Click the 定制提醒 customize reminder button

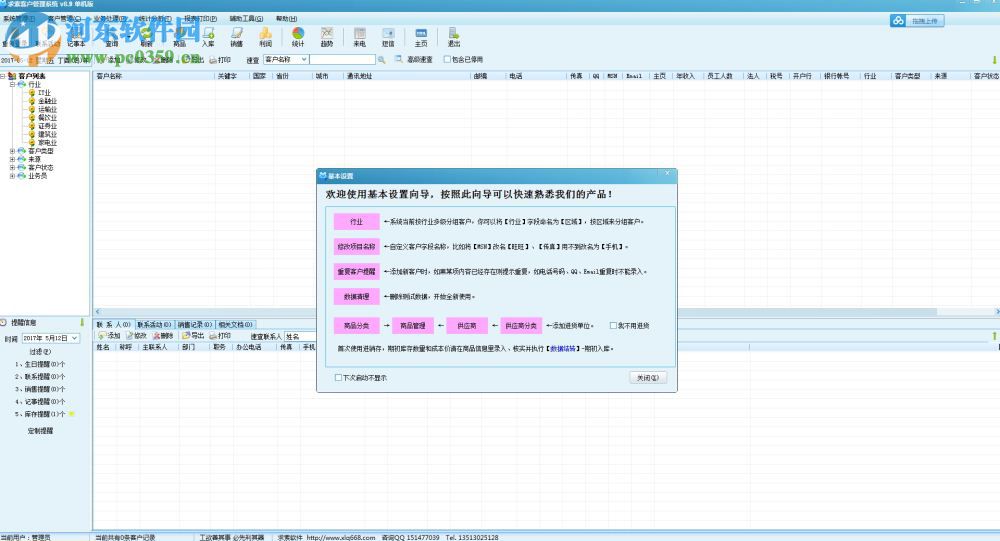40,431
